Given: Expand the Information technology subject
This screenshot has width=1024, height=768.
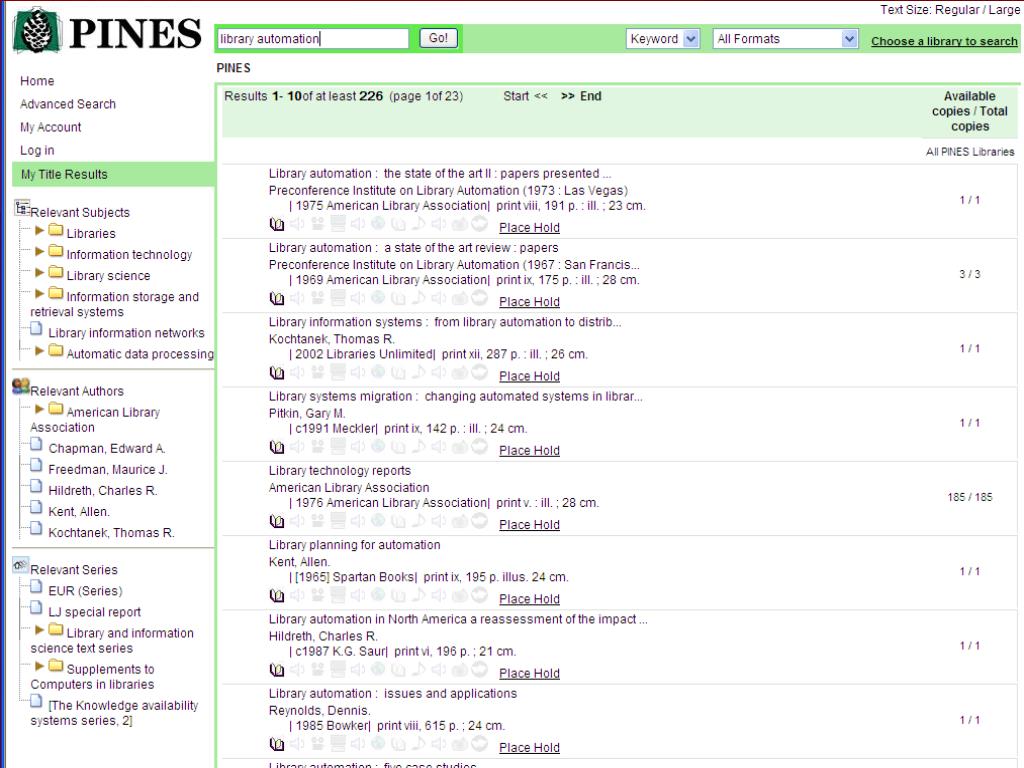Looking at the screenshot, I should pos(40,253).
